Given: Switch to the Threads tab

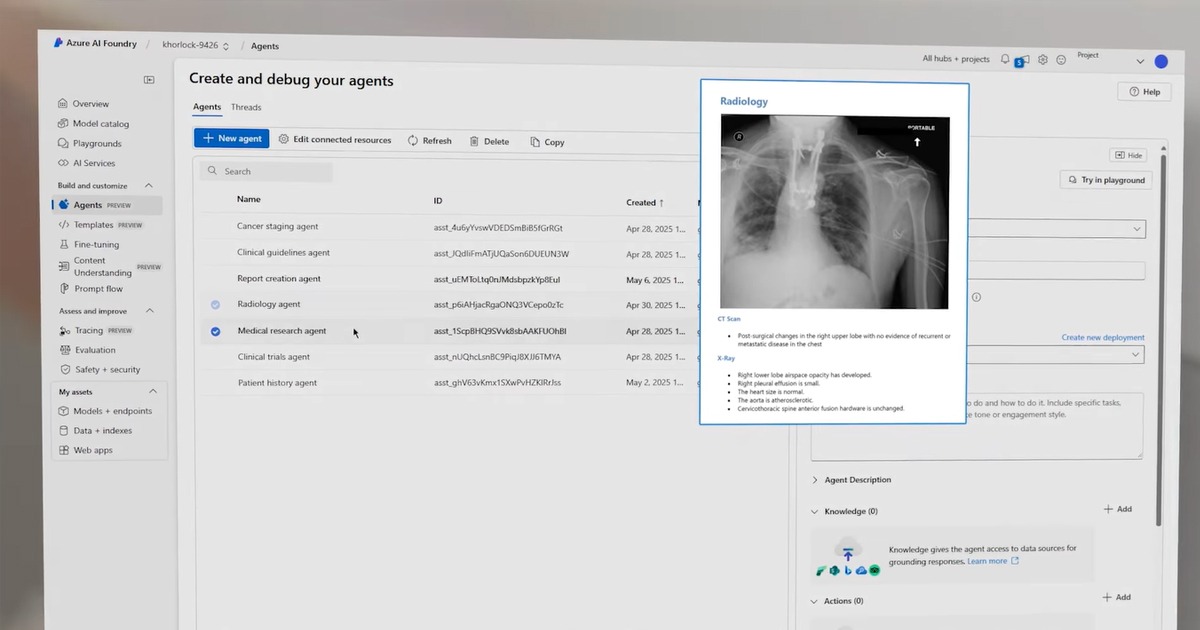Looking at the screenshot, I should [x=246, y=107].
